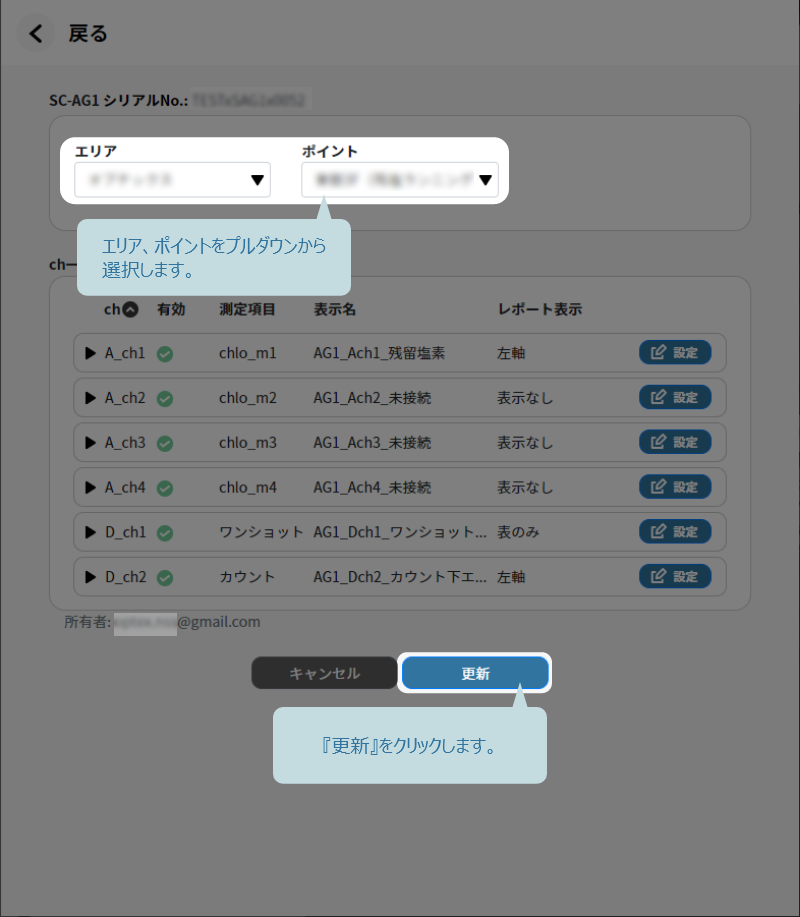
Task: Open 設定 for A_ch4
Action: pyautogui.click(x=675, y=487)
